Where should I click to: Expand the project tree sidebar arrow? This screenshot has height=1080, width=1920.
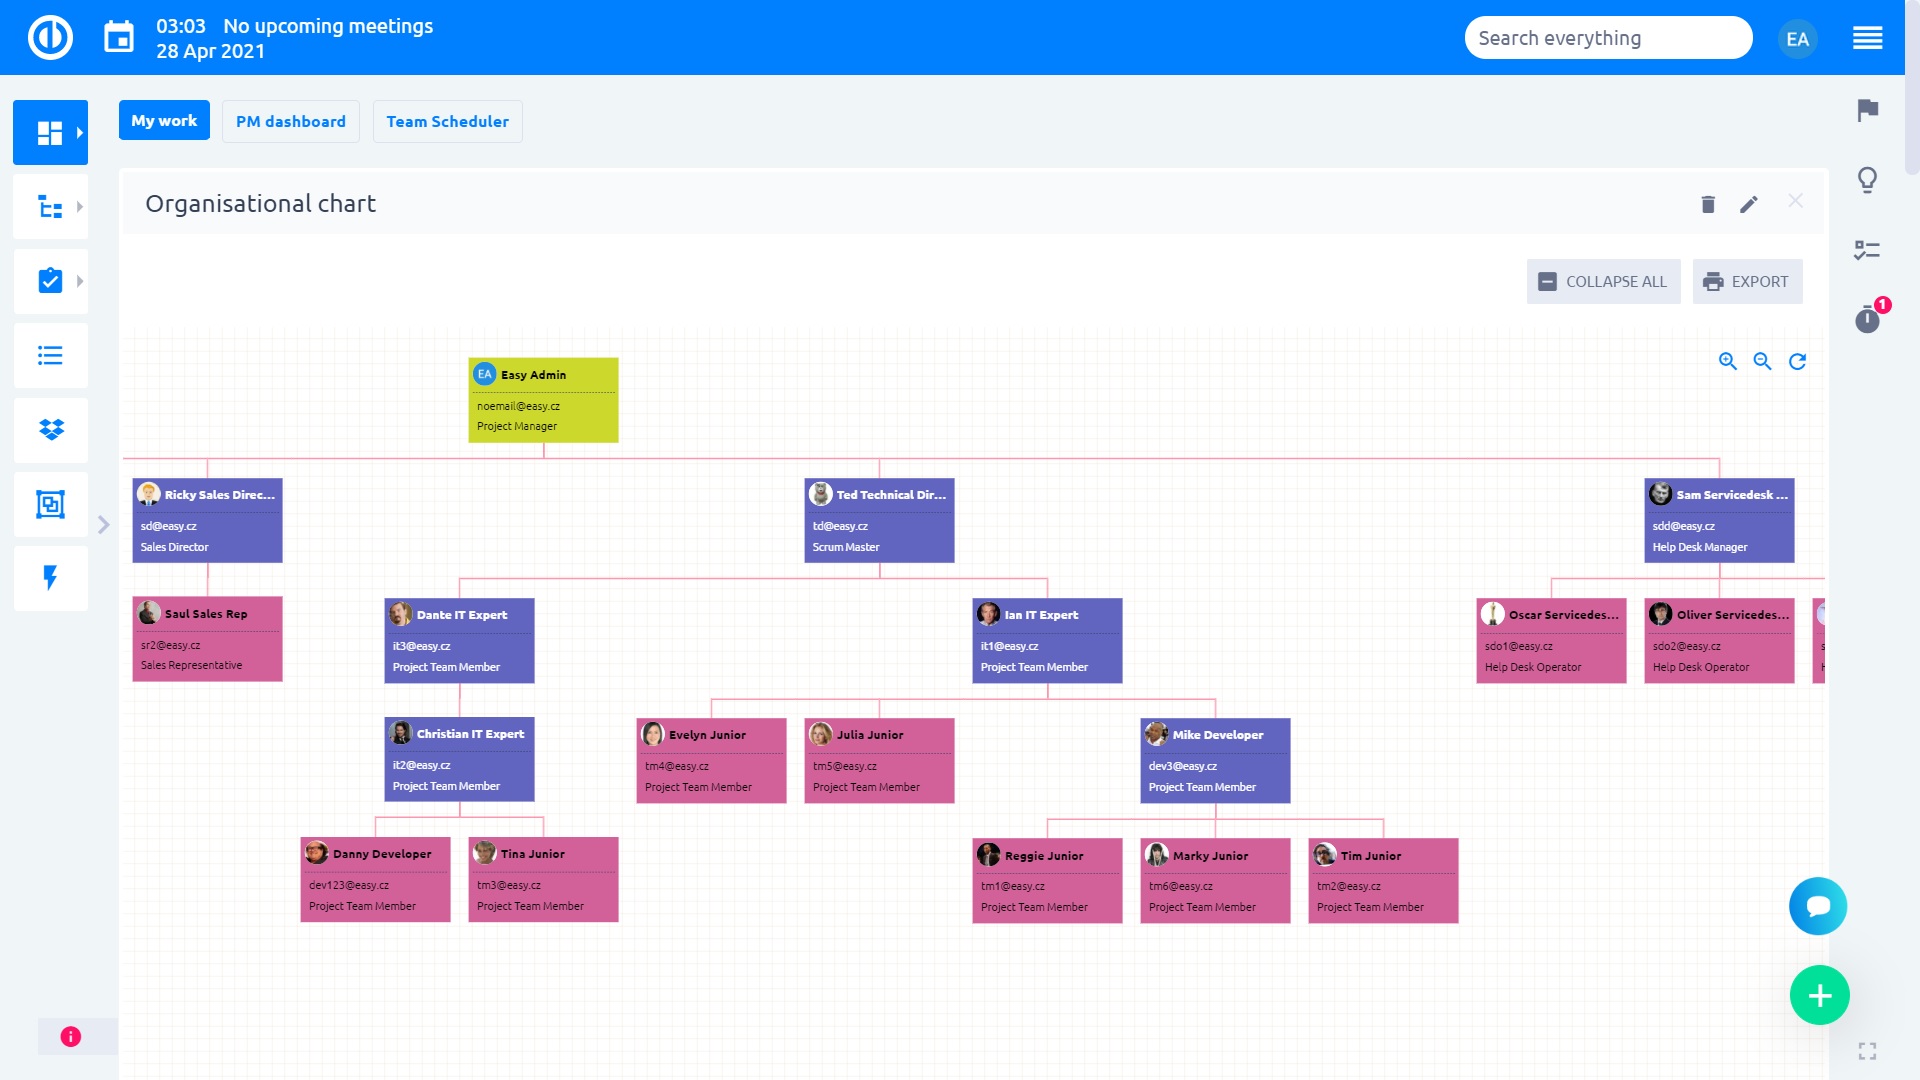click(80, 207)
